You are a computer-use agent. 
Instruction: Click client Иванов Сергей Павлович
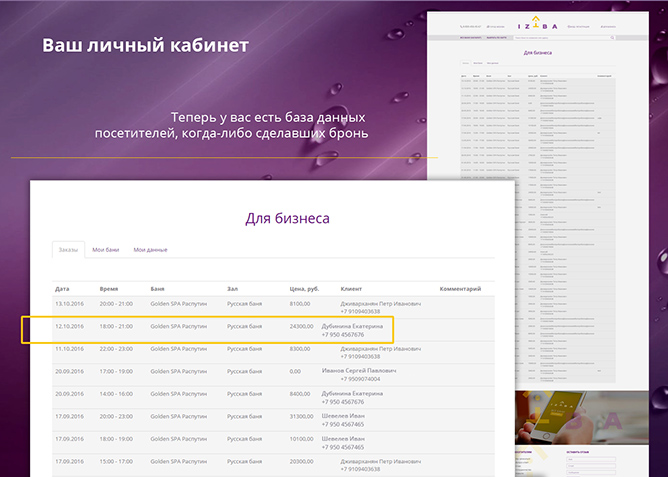(359, 371)
